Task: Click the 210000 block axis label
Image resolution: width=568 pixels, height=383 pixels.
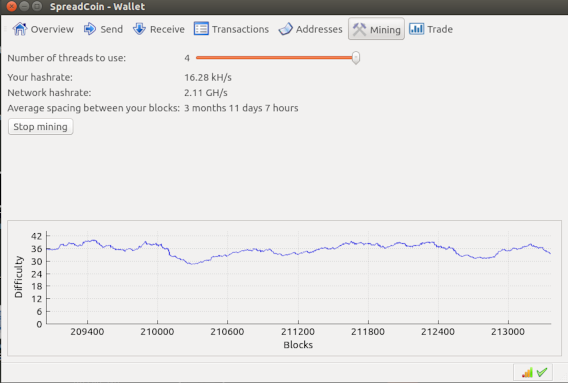Action: 157,332
